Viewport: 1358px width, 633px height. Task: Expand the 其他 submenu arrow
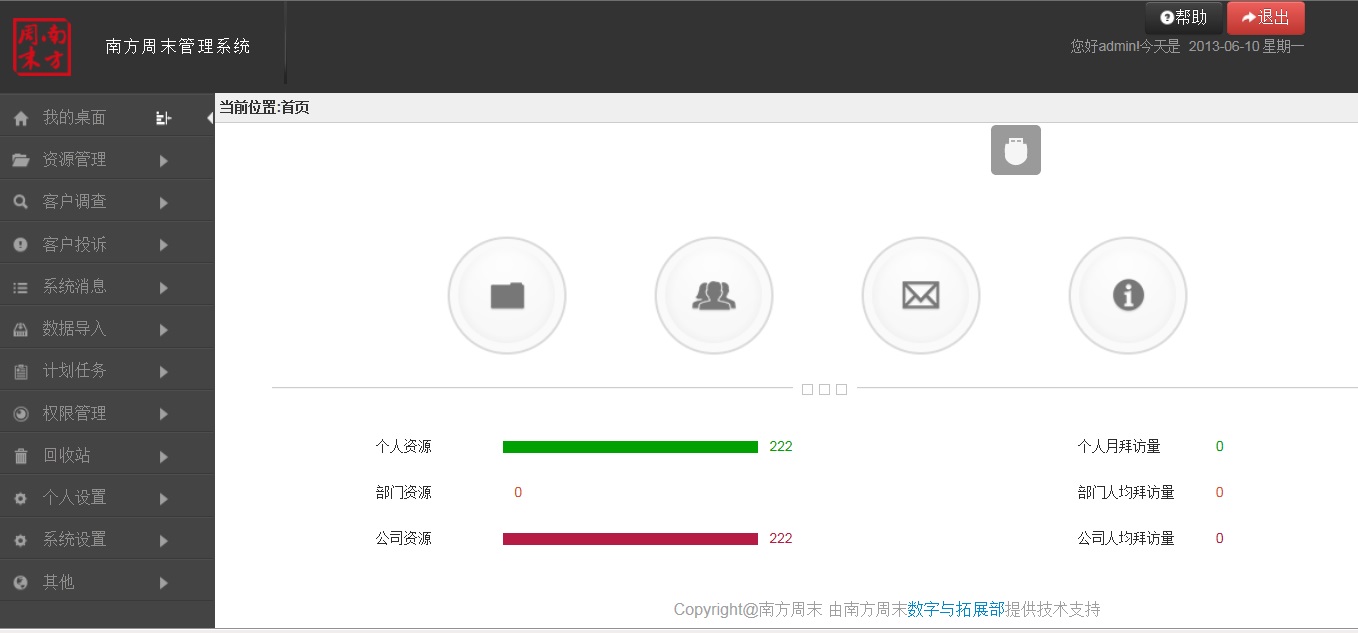click(x=164, y=582)
